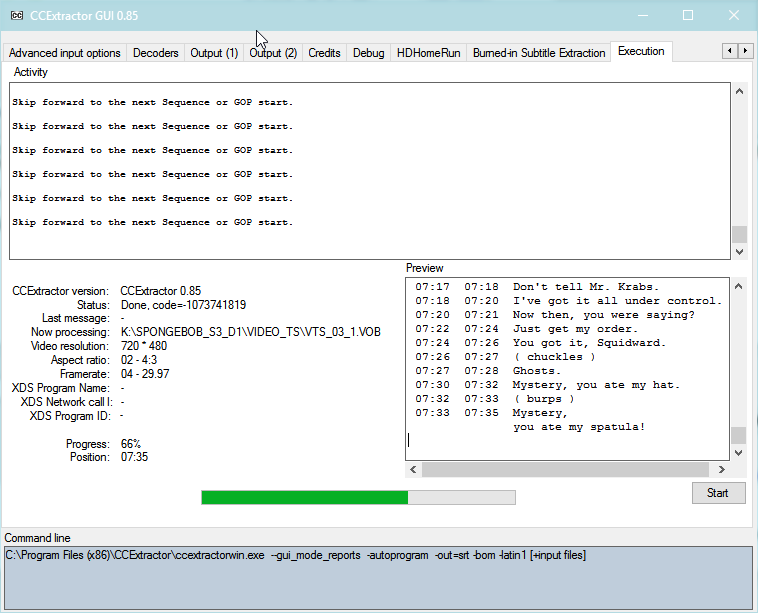Screen dimensions: 758x613
Task: Click preview line "you ate my spatula!"
Action: click(579, 427)
